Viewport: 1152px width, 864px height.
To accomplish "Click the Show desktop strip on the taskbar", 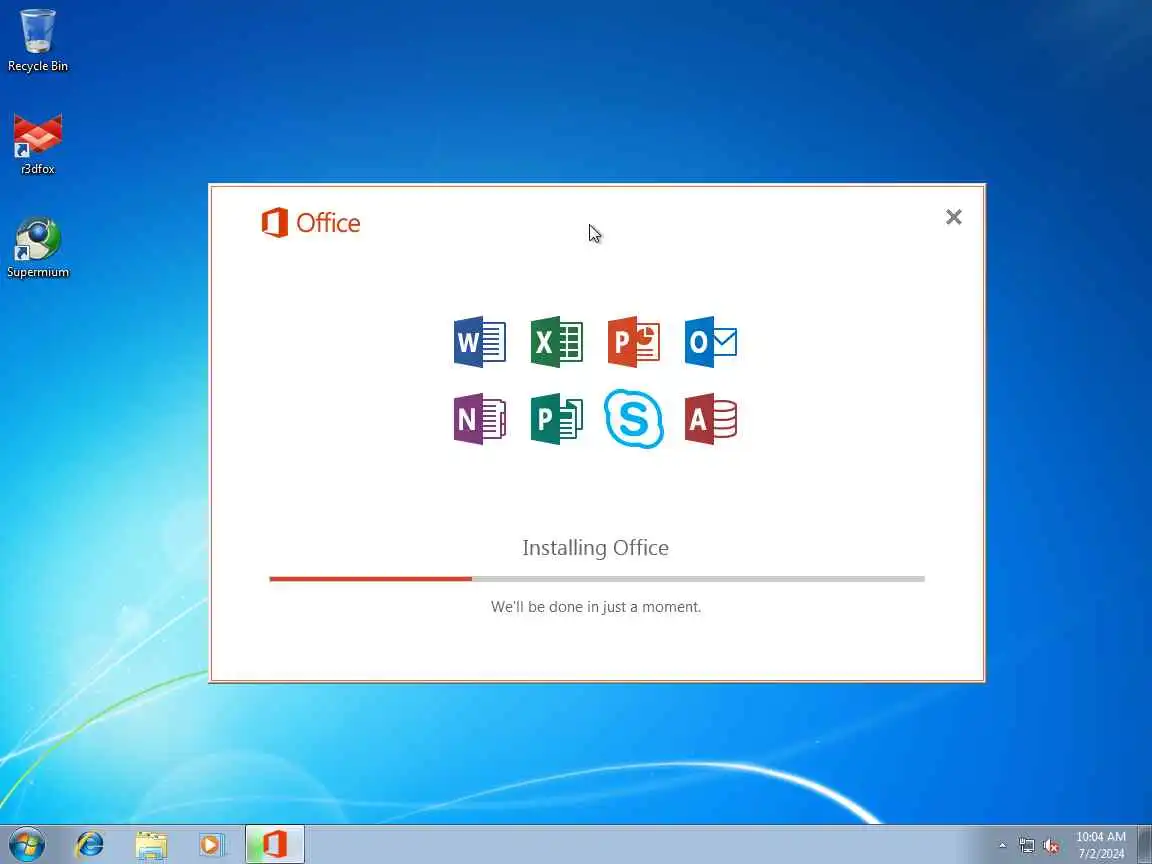I will coord(1145,845).
